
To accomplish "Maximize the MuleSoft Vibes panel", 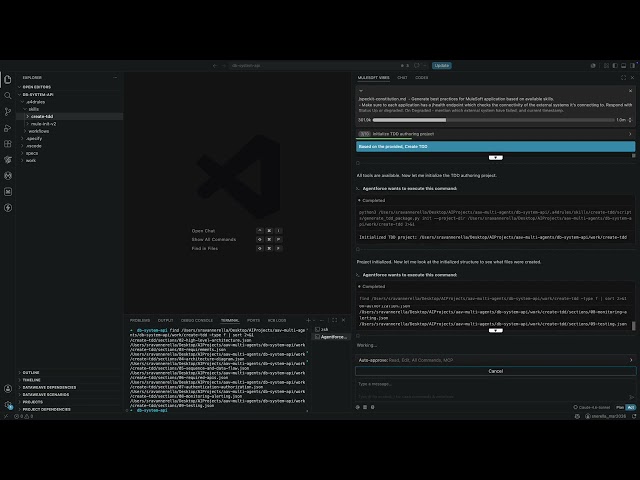I will point(623,78).
